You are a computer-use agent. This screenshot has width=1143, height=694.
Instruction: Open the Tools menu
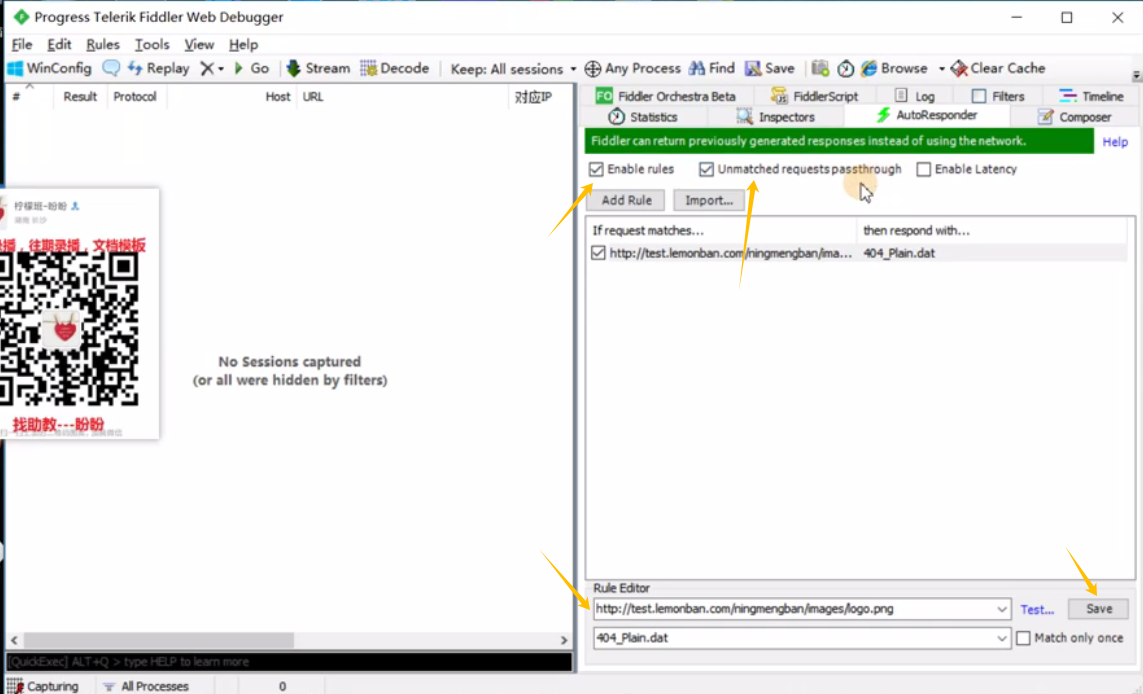coord(152,44)
